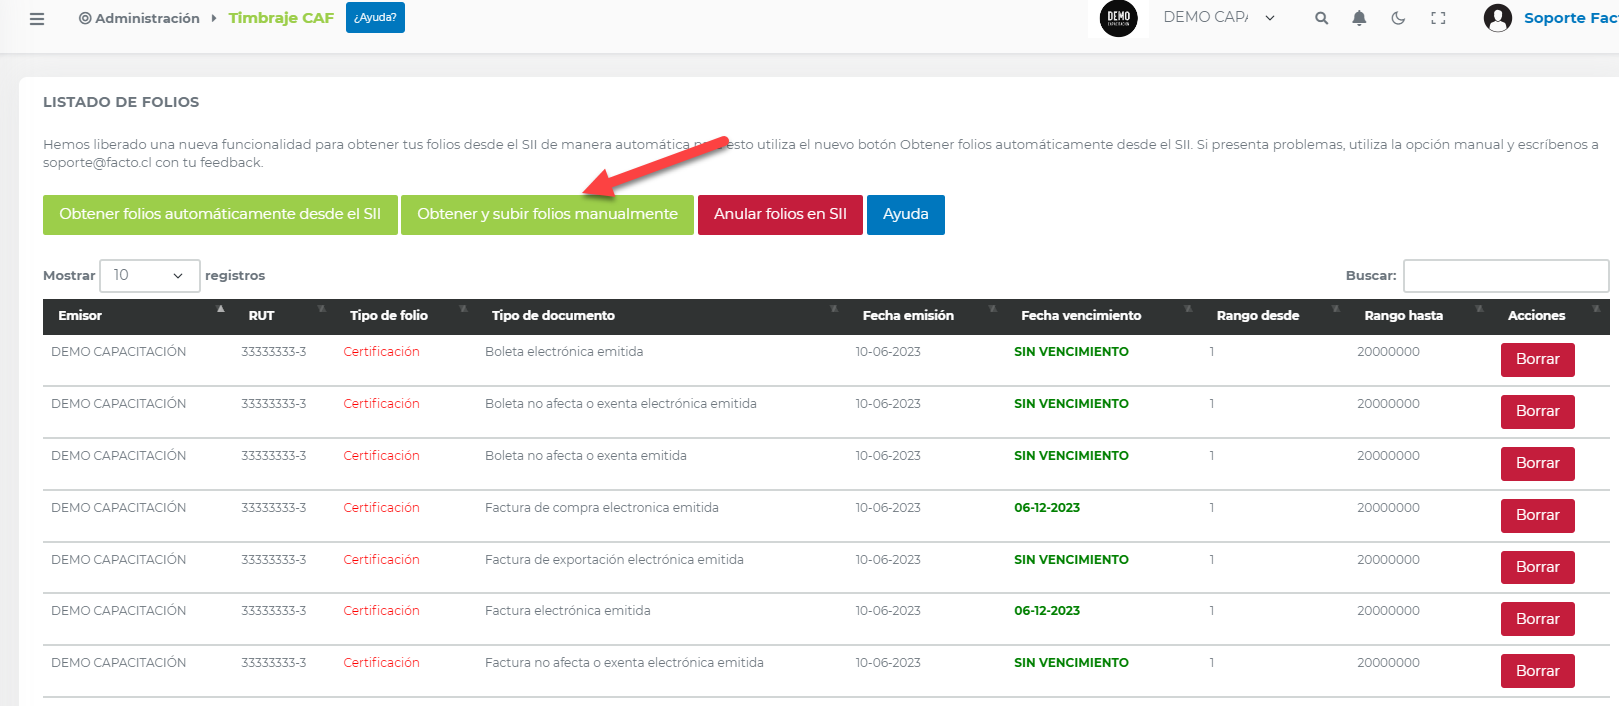Delete the Boleta electrónica emitida row
The height and width of the screenshot is (706, 1619).
(x=1537, y=360)
